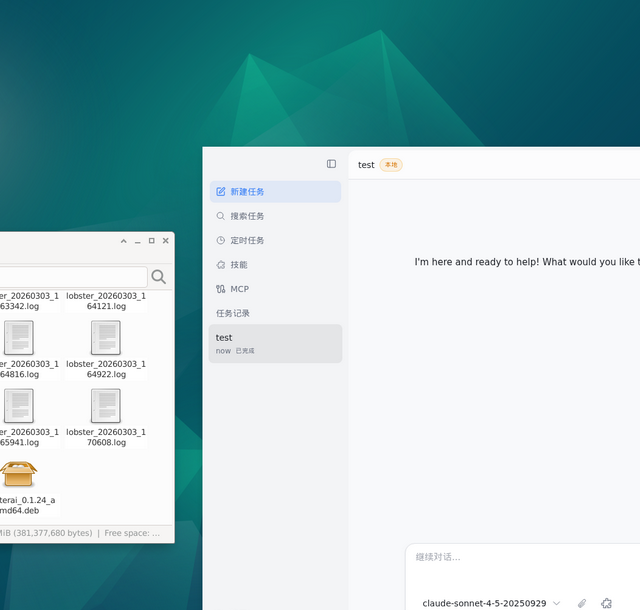
Task: Open the test task in history
Action: (276, 343)
